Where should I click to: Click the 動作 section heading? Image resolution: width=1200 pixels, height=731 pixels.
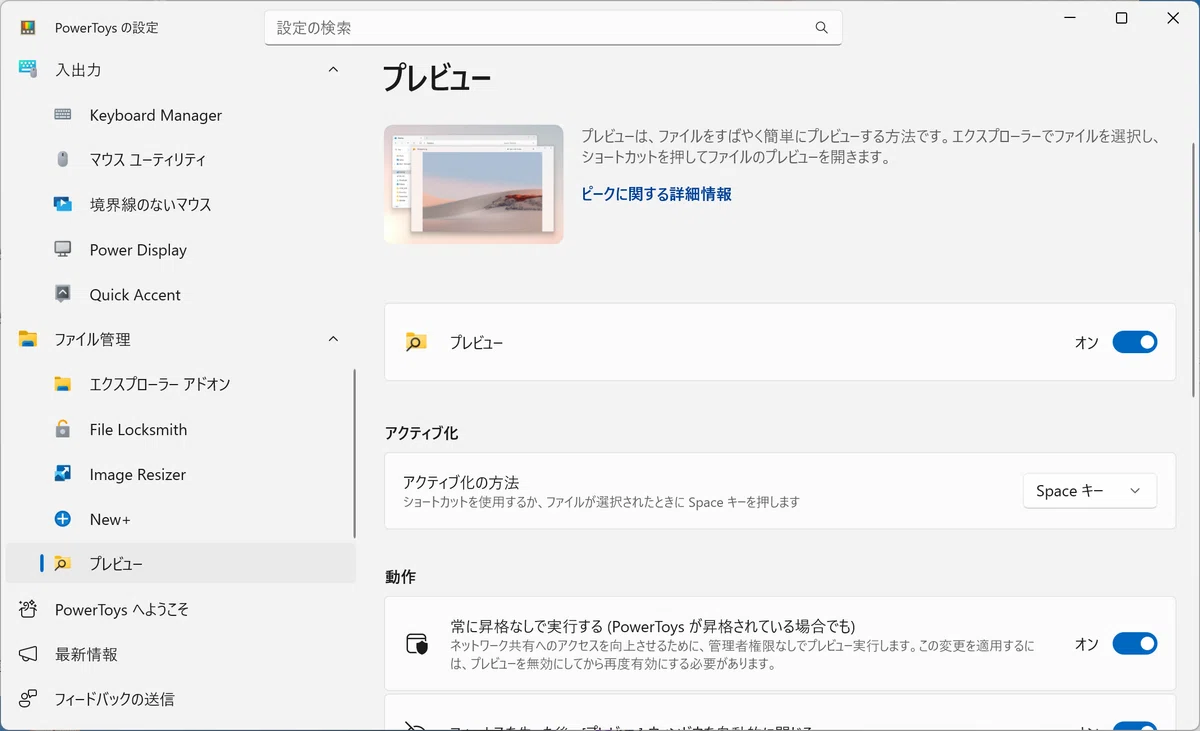click(400, 577)
